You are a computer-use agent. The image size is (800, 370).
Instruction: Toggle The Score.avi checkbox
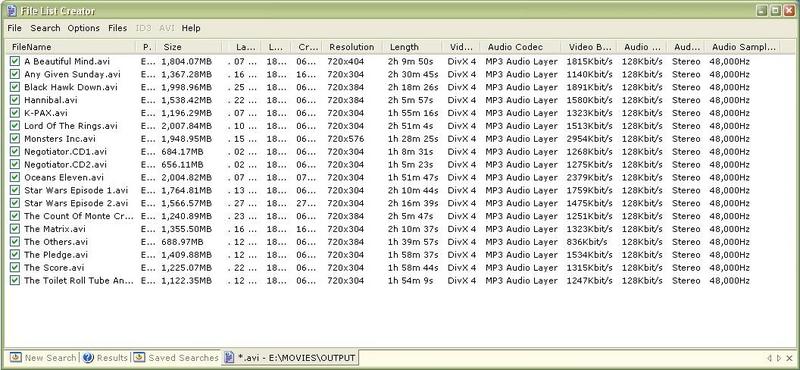click(x=15, y=267)
